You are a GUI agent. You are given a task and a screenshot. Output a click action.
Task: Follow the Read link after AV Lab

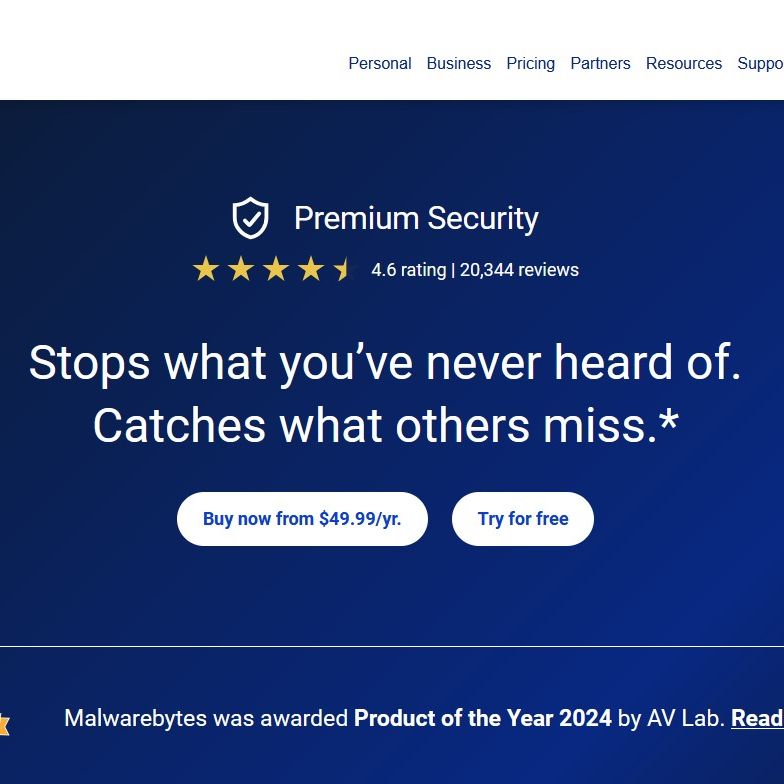pos(757,718)
